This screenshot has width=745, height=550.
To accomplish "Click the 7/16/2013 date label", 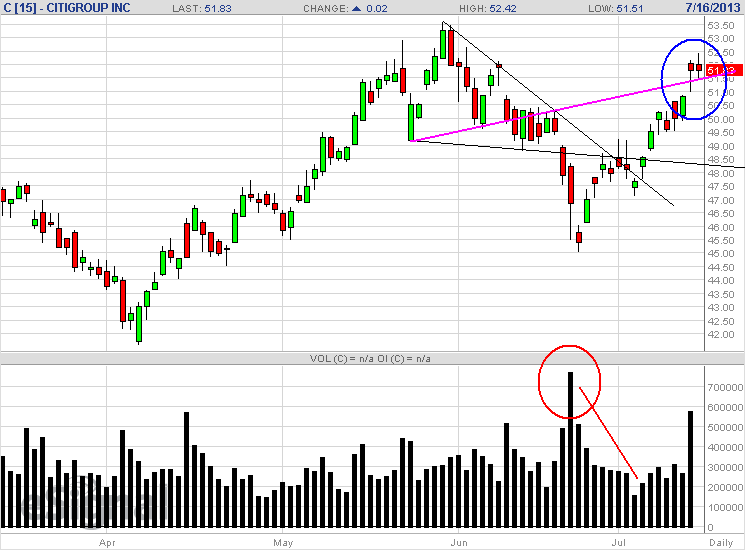I will coord(713,8).
